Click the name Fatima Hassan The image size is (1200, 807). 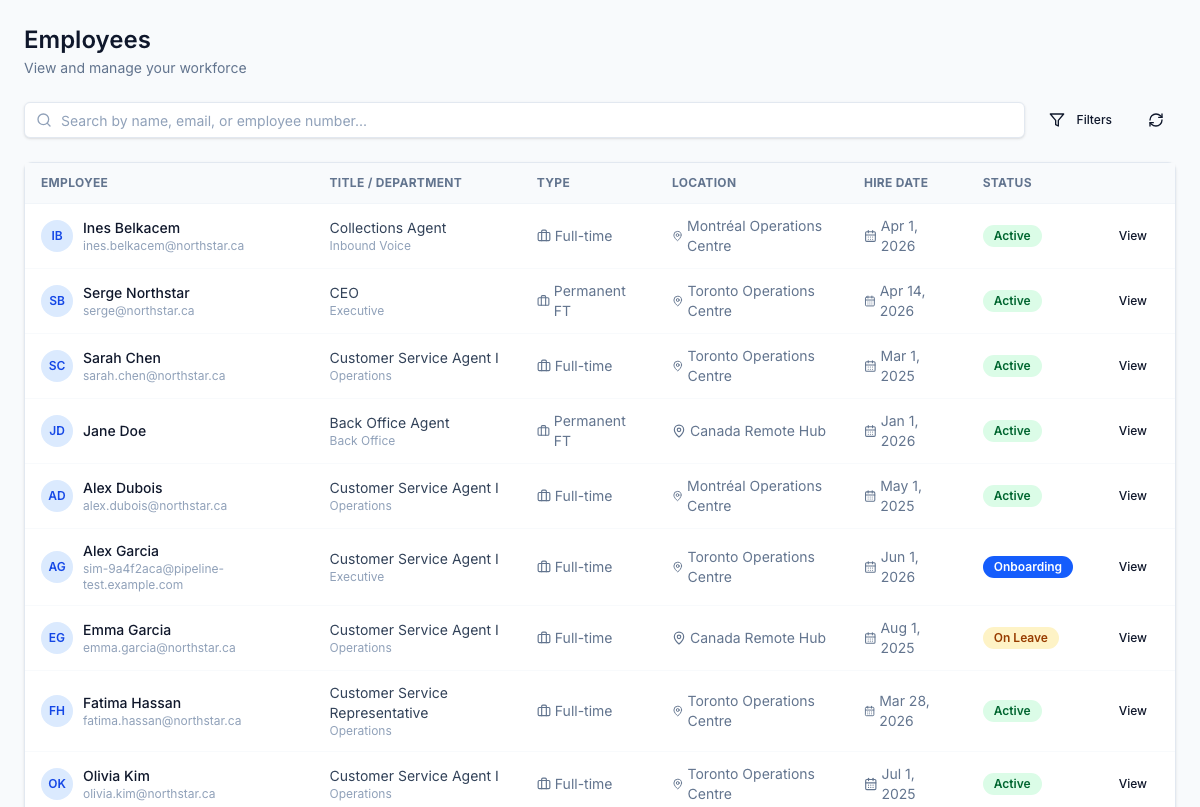(x=132, y=703)
